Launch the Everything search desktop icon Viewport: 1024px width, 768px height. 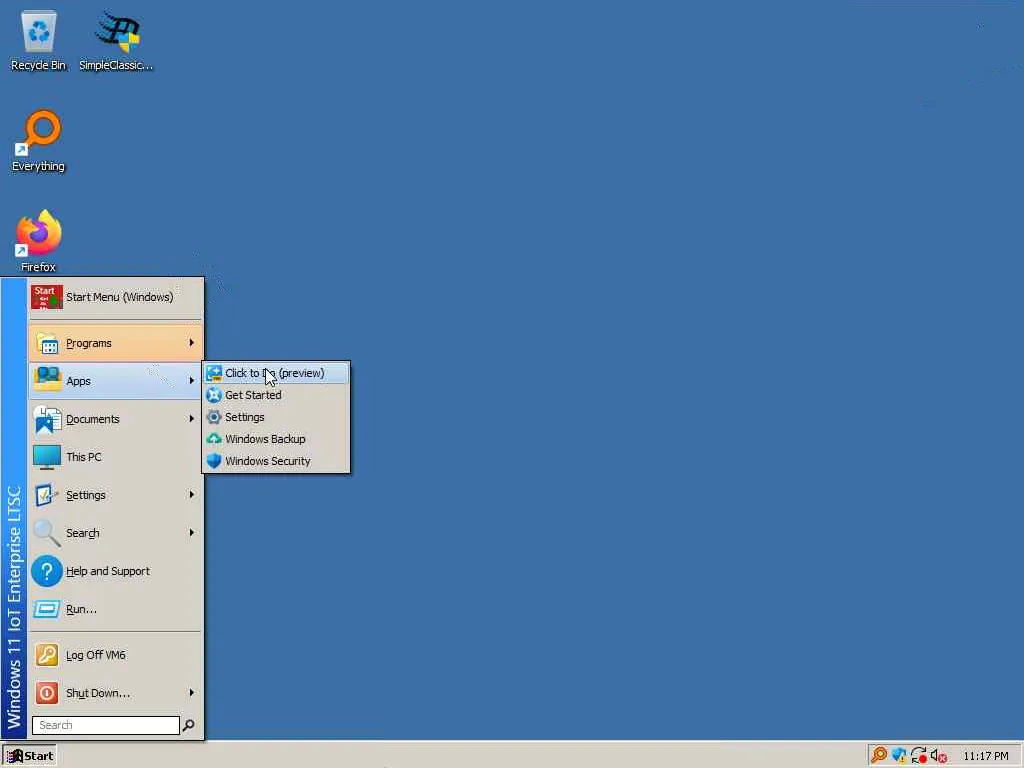(x=39, y=141)
